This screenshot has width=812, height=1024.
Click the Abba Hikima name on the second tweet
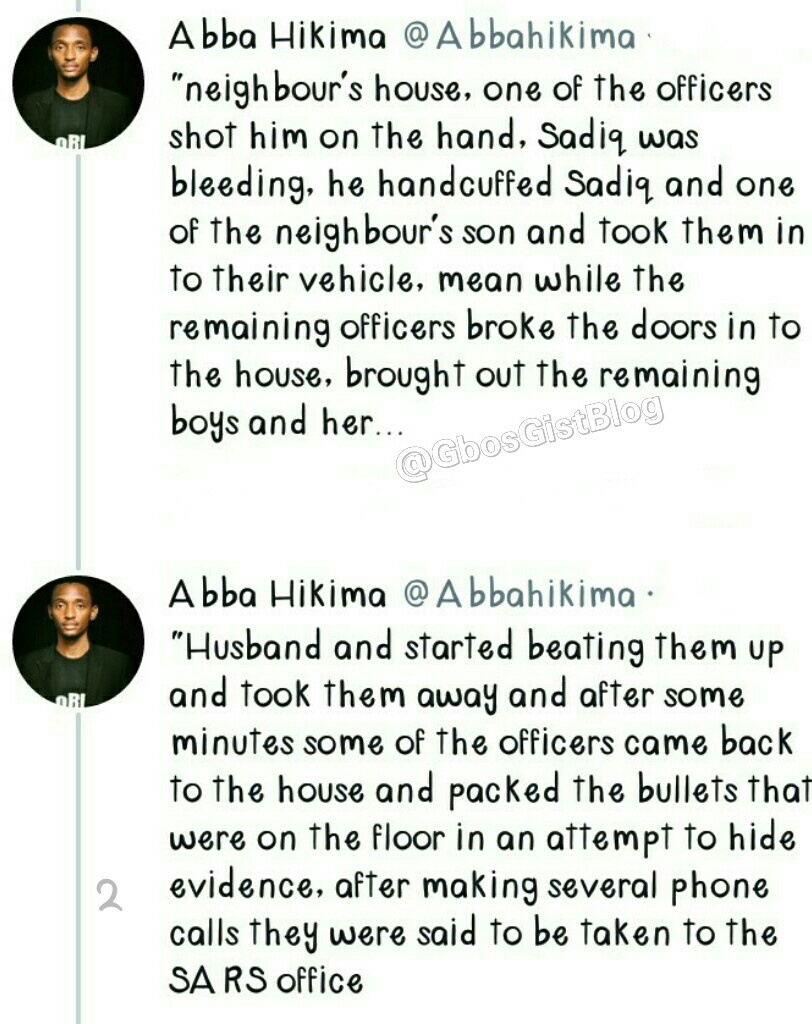[278, 594]
